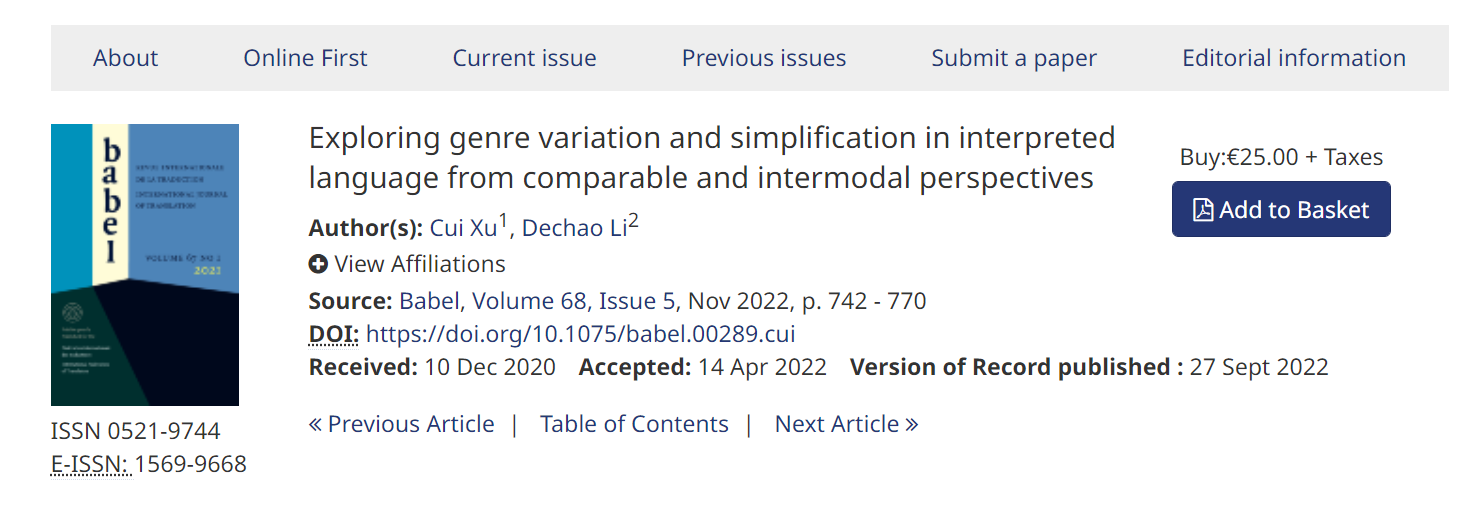Open author Cui Xu's profile link
Screen dimensions: 1462x510
(x=463, y=228)
